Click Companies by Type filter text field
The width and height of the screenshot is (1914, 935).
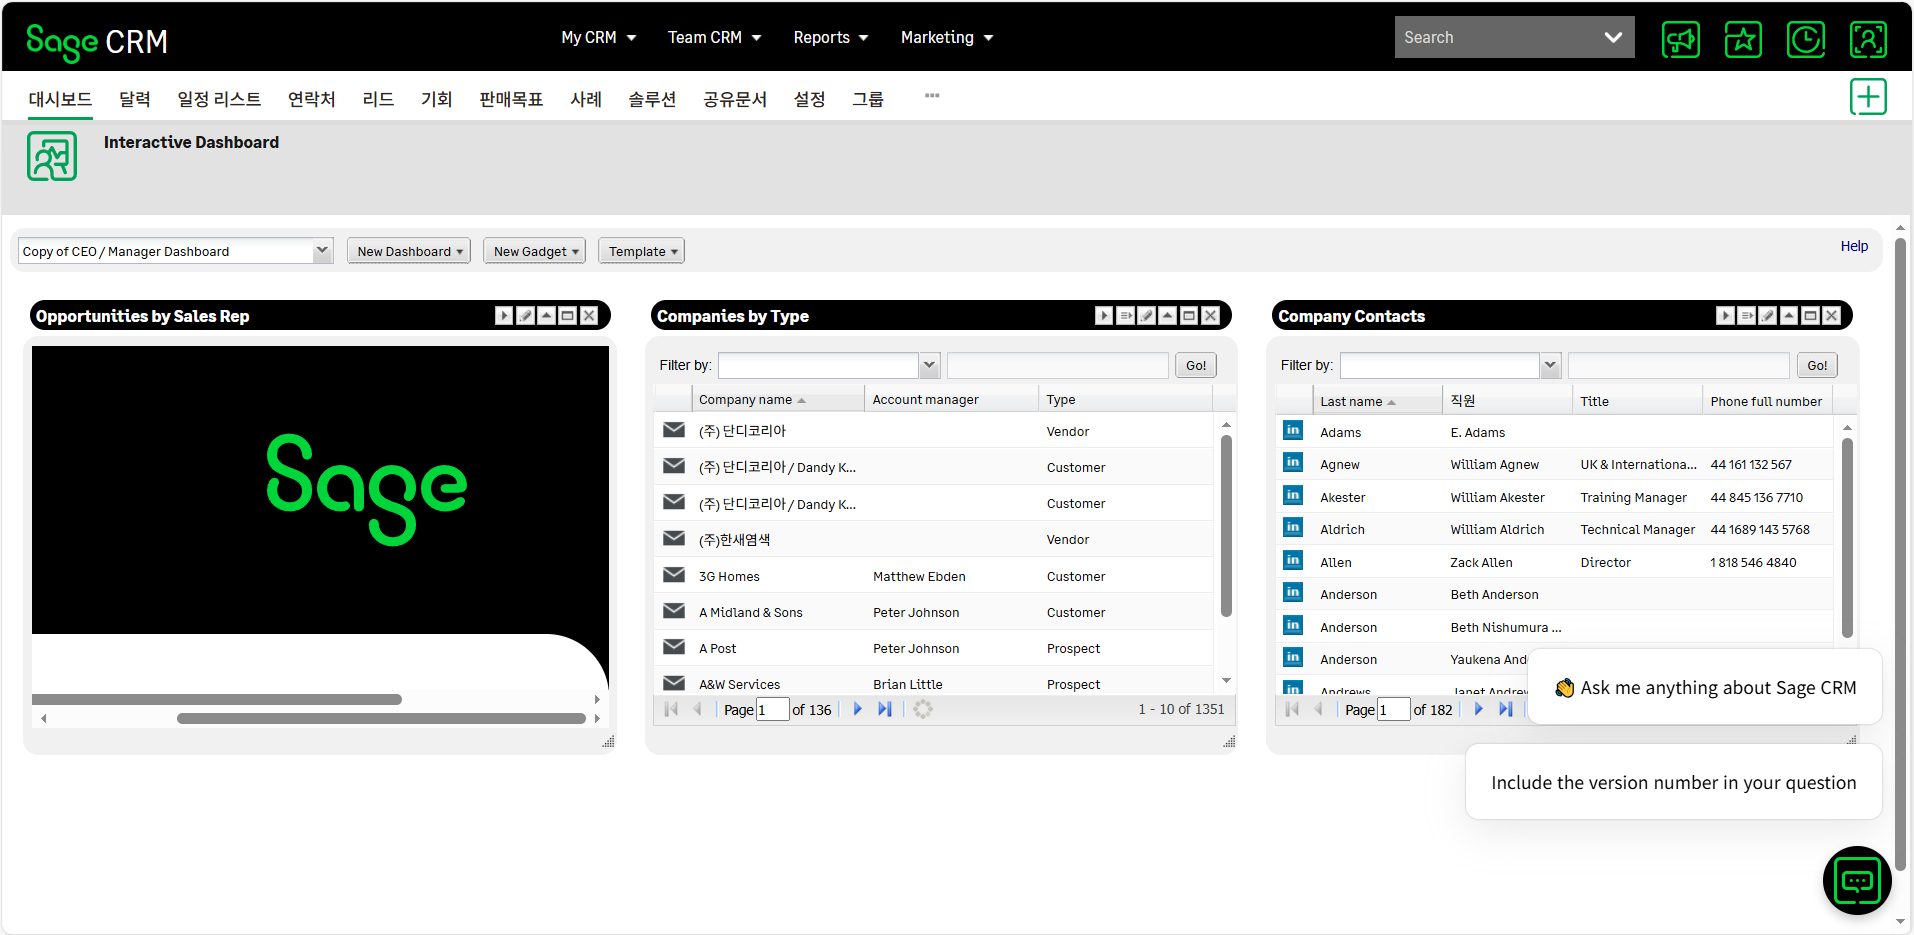click(x=1058, y=365)
